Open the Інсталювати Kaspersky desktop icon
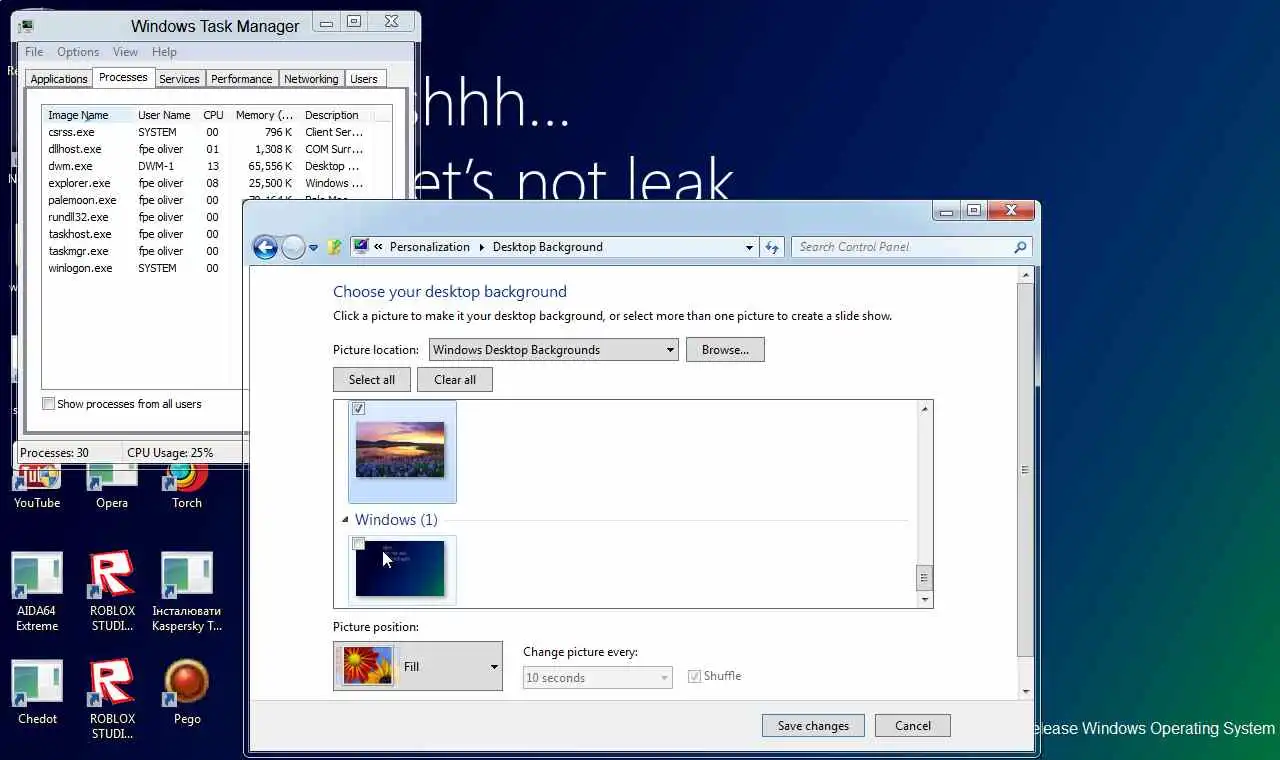 187,592
